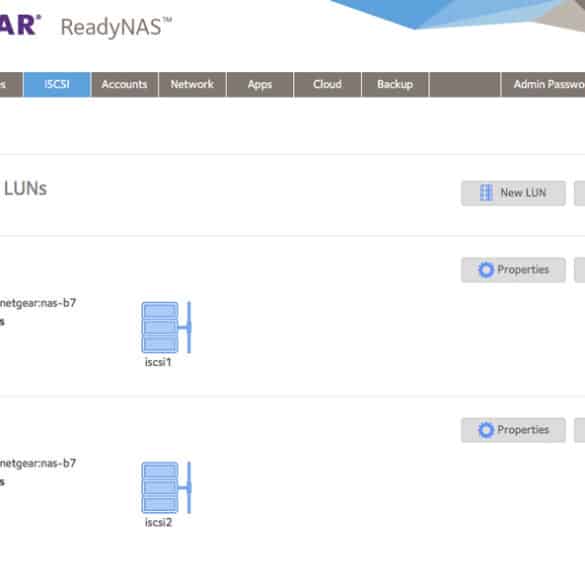Click gear icon in iscsi2 Properties button

[486, 430]
